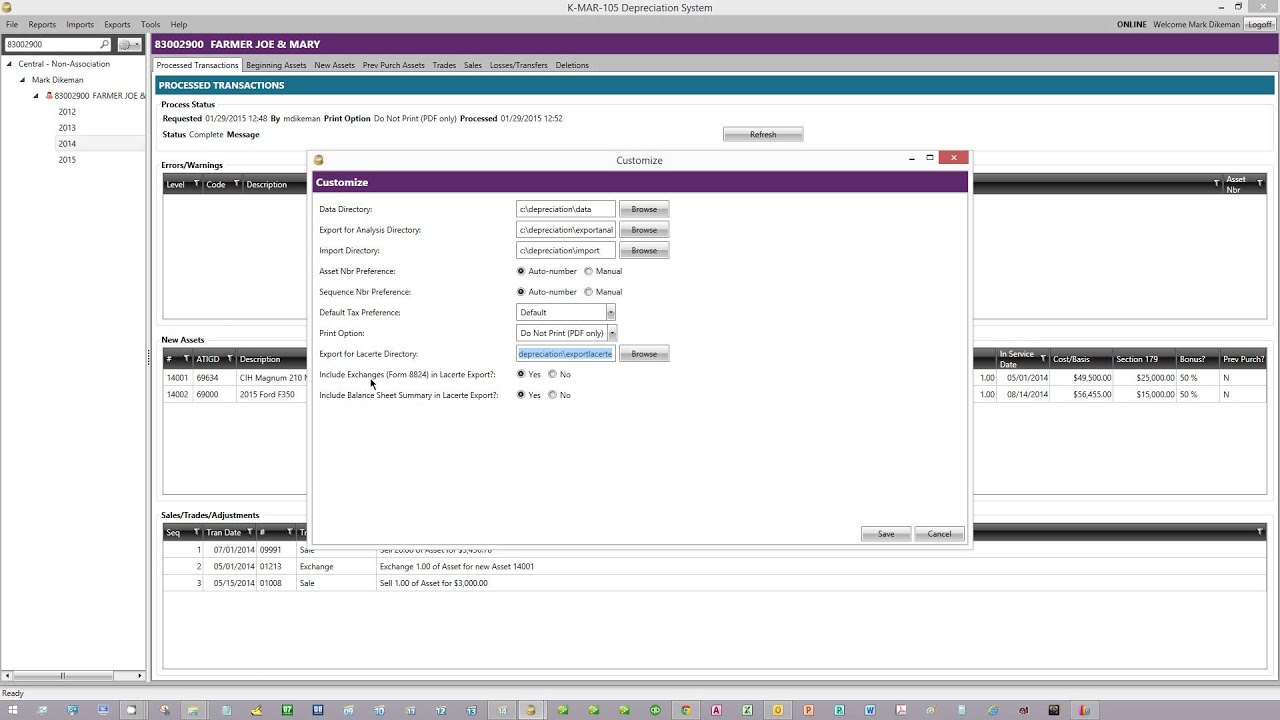Click Browse for Data Directory
The width and height of the screenshot is (1280, 720).
(x=644, y=209)
